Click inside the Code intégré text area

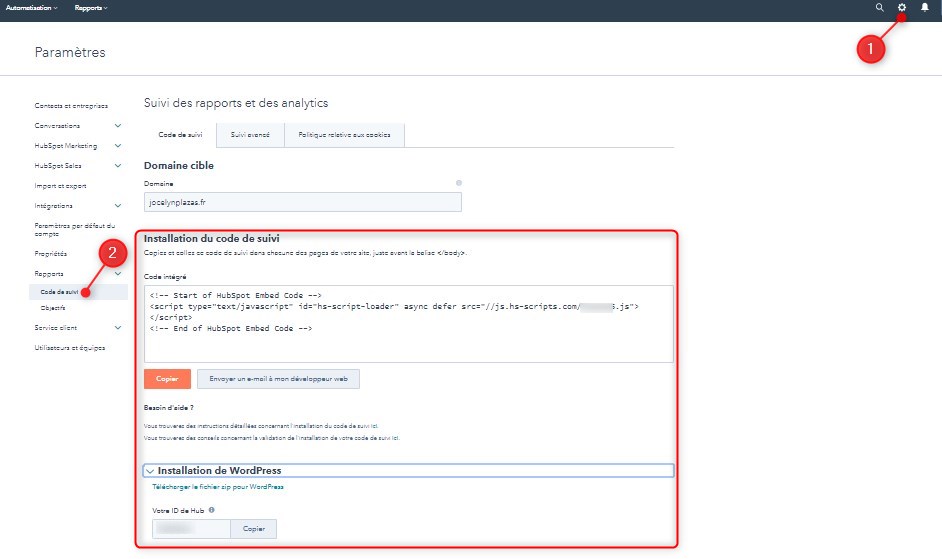pos(409,324)
